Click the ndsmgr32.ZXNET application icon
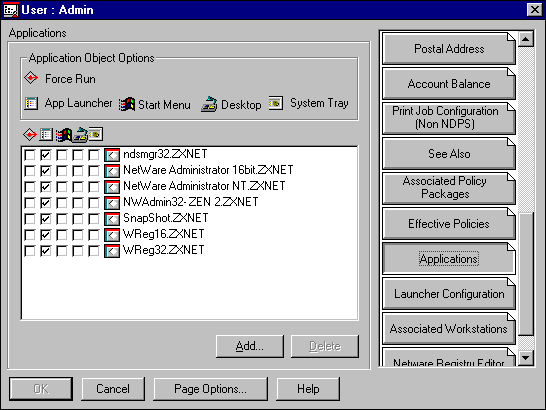The height and width of the screenshot is (410, 546). point(112,155)
